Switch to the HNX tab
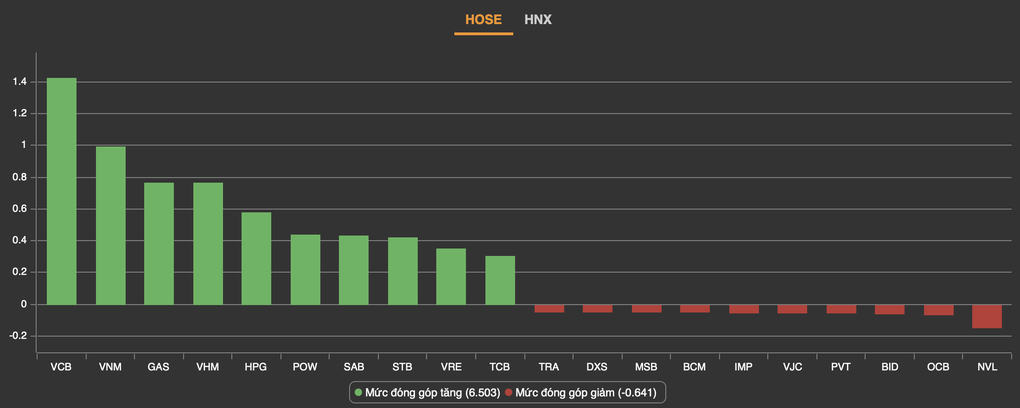The height and width of the screenshot is (408, 1020). tap(538, 20)
